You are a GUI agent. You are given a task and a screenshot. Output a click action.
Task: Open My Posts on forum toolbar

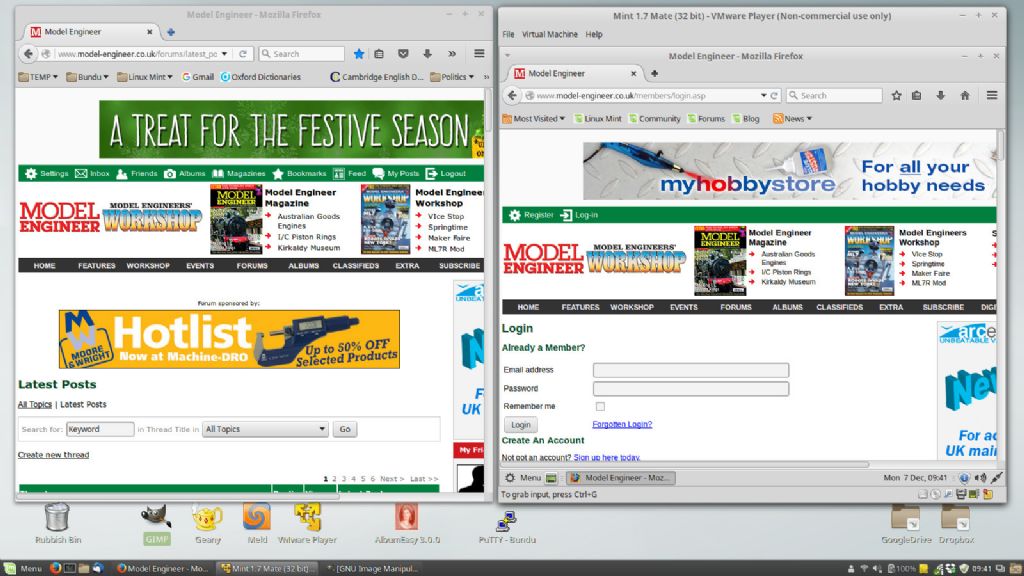click(x=396, y=173)
